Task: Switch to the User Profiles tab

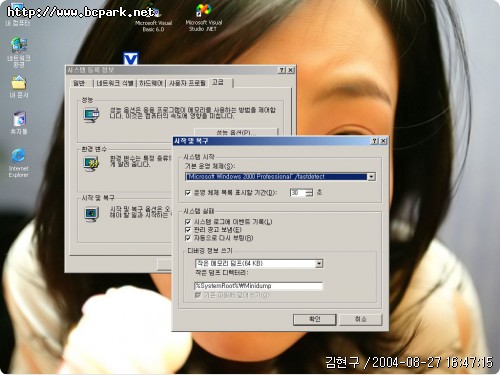Action: coord(187,83)
